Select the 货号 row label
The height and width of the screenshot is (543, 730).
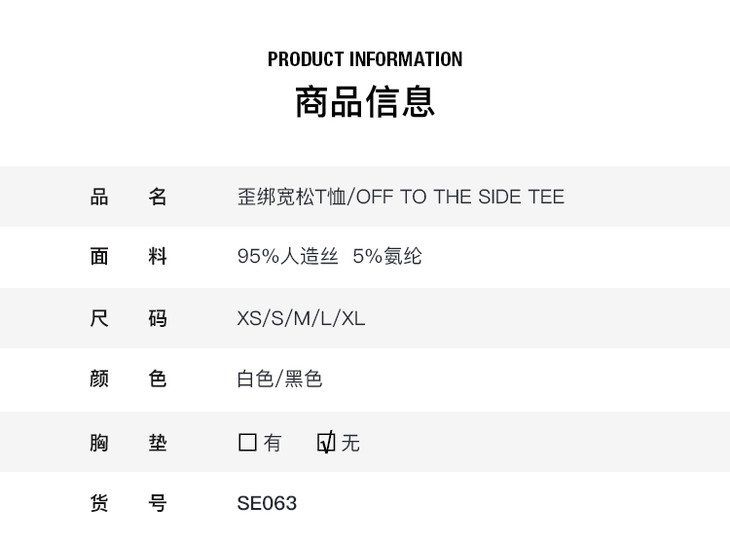[x=128, y=503]
